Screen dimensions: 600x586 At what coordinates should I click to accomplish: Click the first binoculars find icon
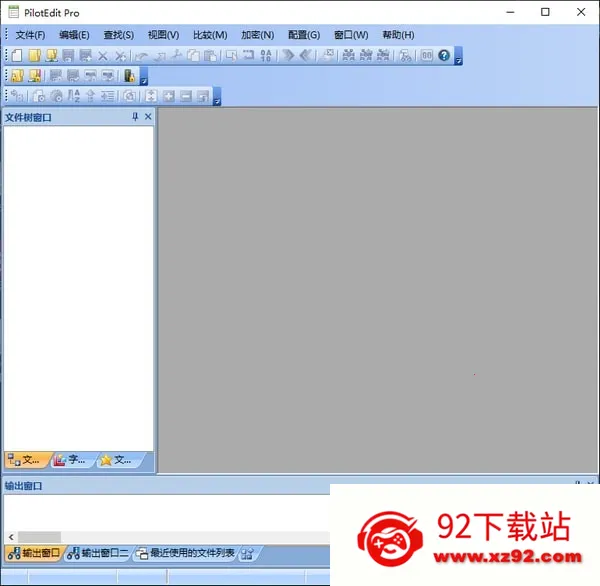[x=348, y=55]
